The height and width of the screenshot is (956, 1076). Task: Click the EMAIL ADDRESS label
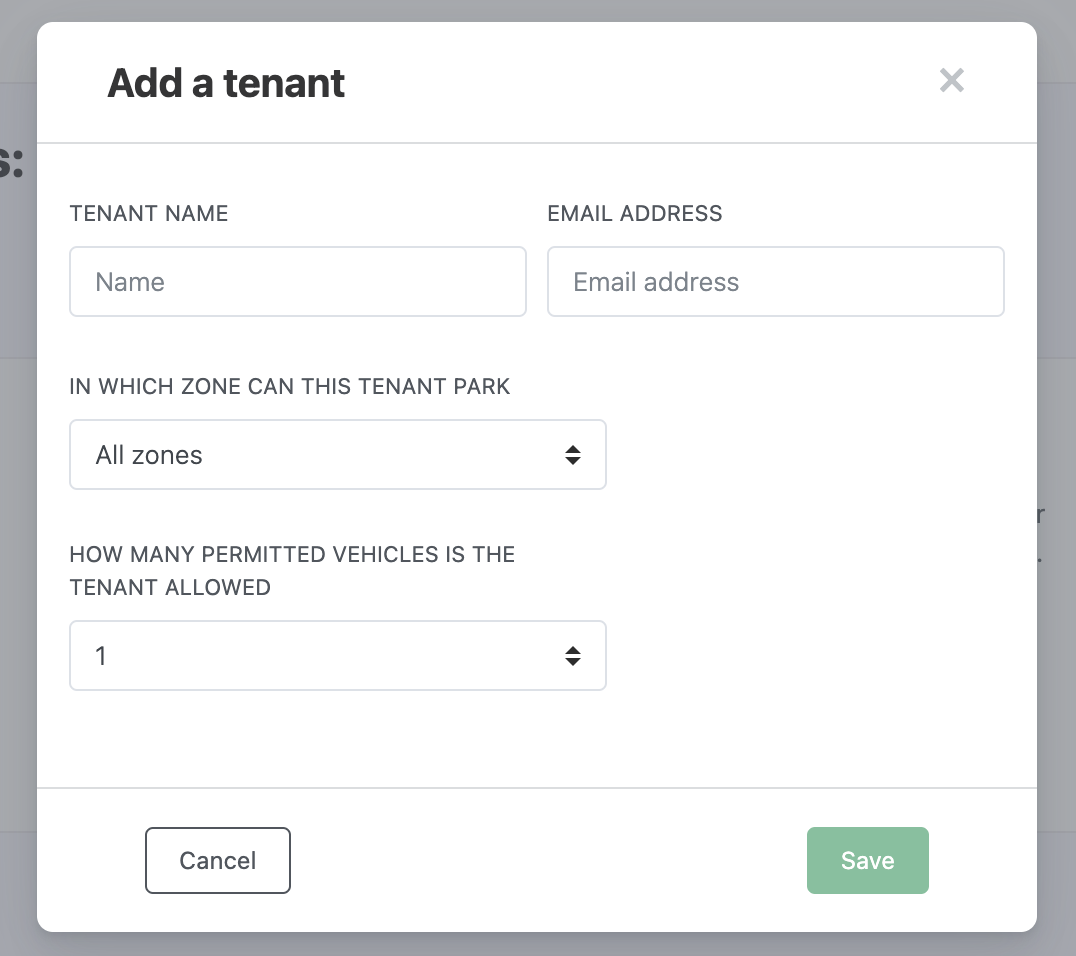coord(634,213)
